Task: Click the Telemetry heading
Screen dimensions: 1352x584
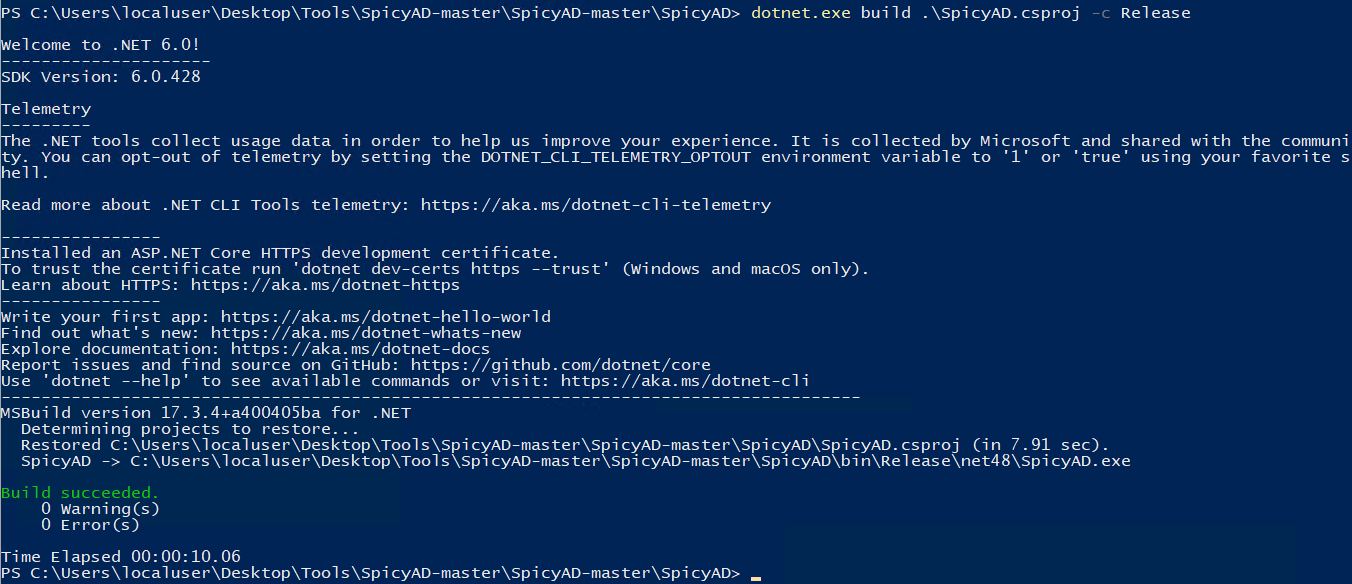Action: 46,109
